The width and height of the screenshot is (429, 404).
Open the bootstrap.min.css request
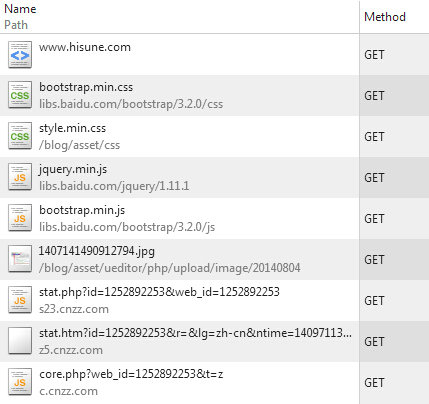coord(214,95)
